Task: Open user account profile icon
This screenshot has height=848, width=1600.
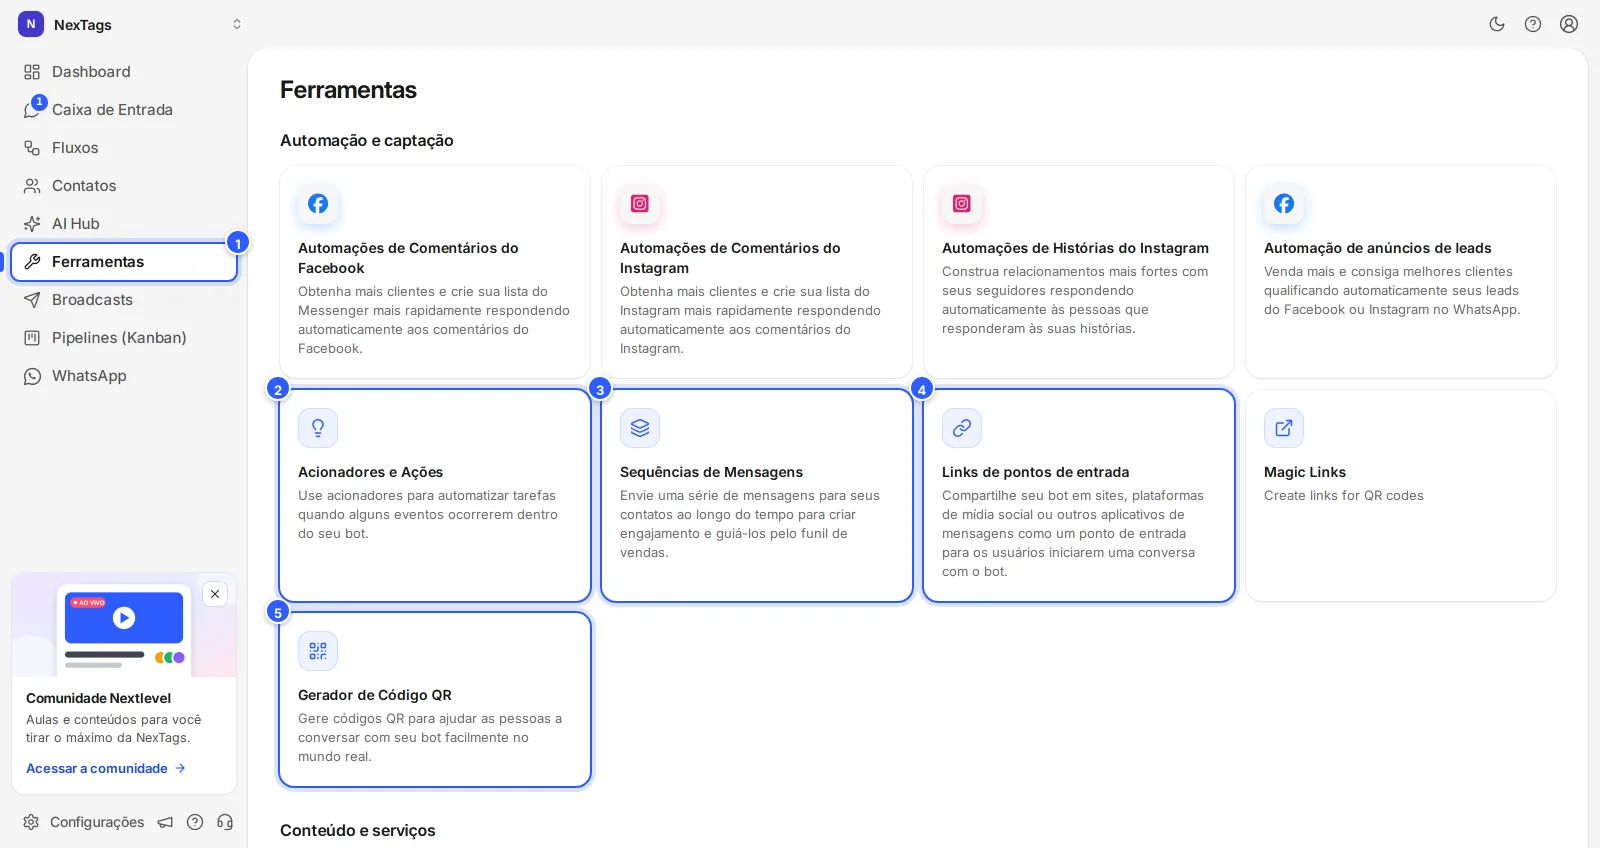Action: 1569,24
